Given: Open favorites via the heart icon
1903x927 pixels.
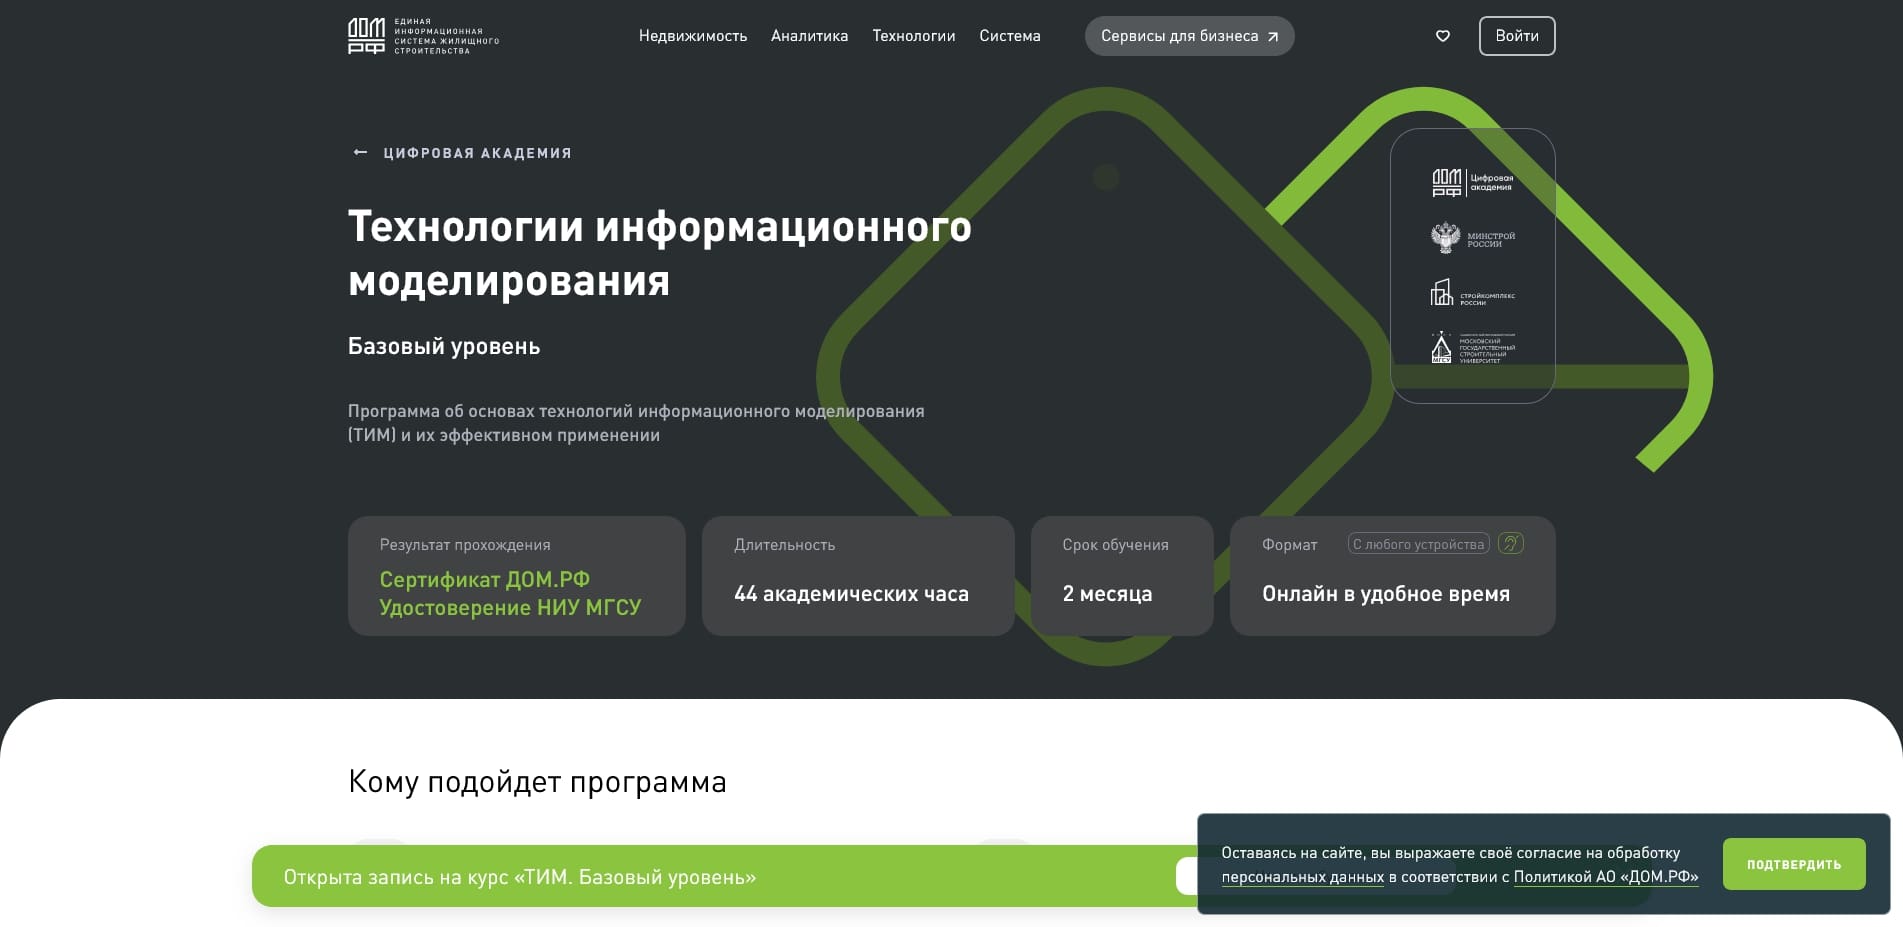Looking at the screenshot, I should coord(1443,35).
